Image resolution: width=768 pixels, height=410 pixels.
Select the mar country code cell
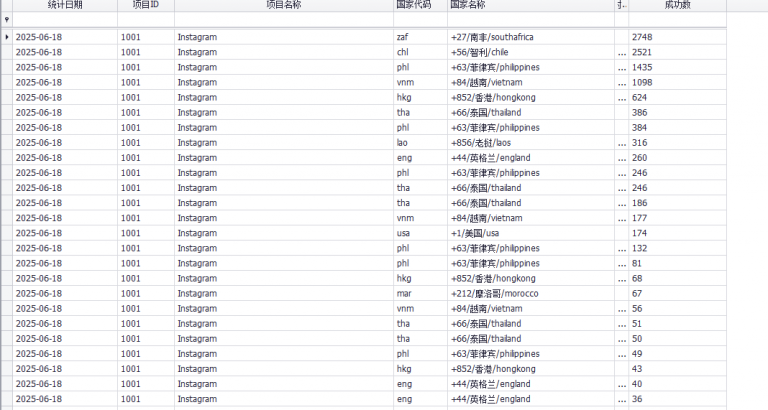(x=421, y=293)
